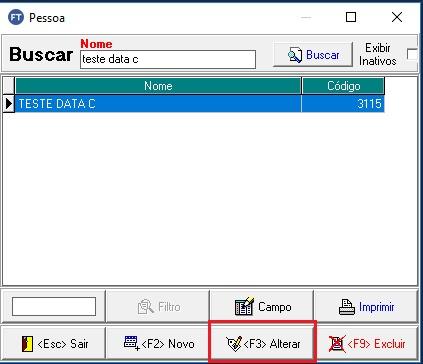Click the Alterar pencil tag icon

coord(234,343)
